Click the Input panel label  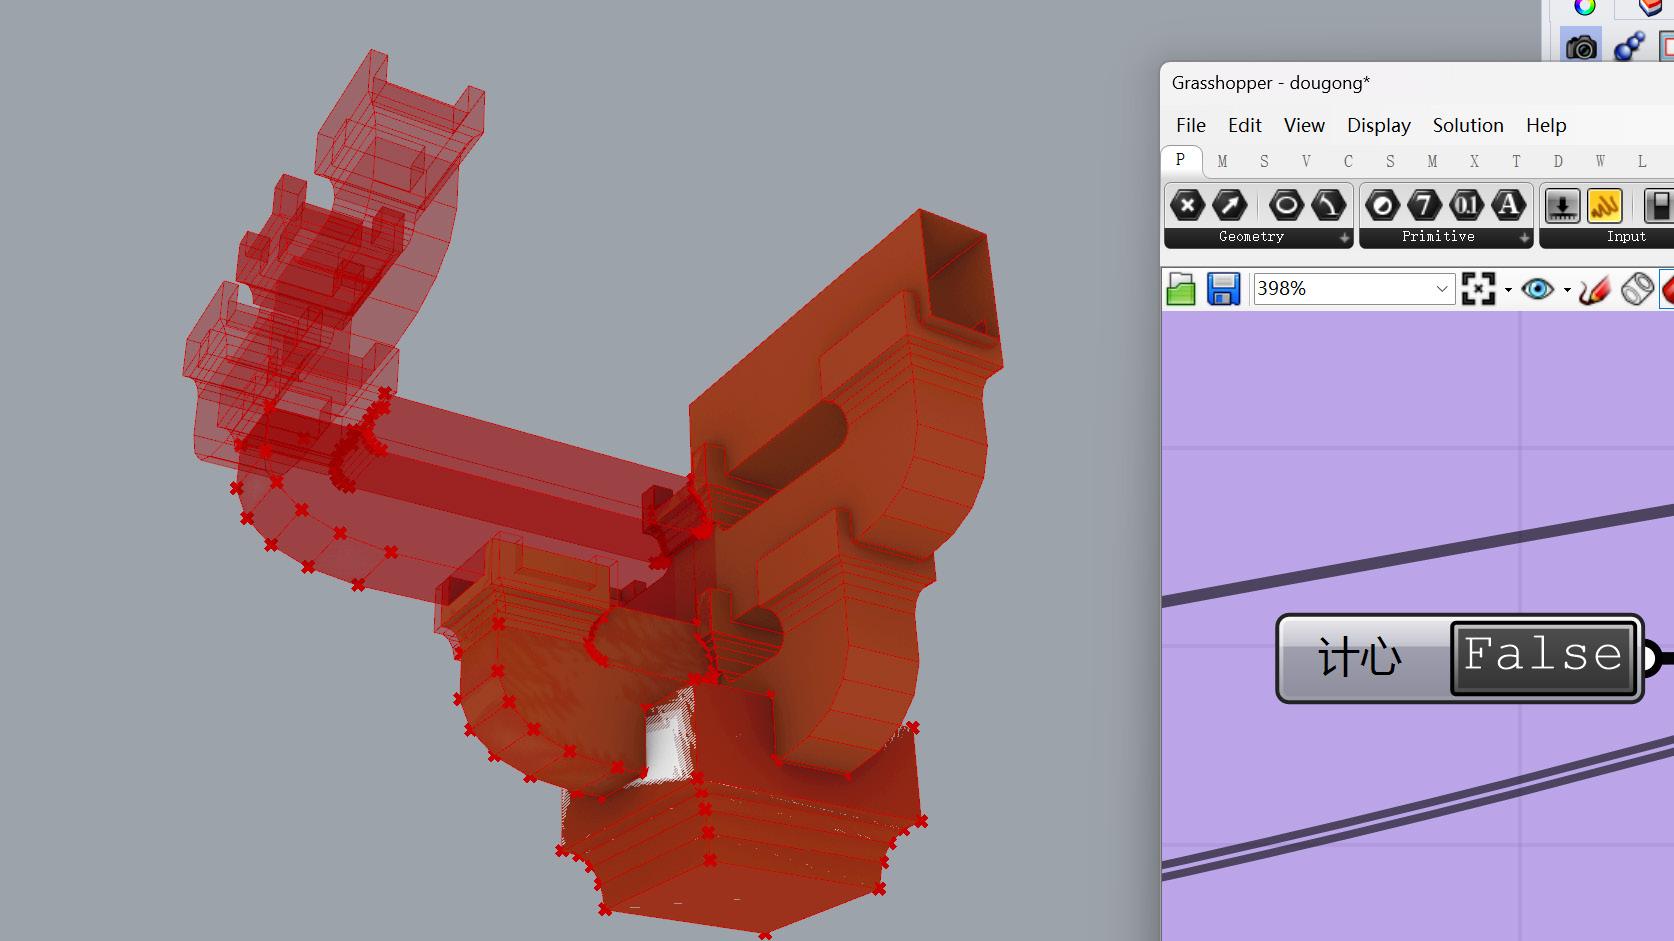pos(1626,237)
